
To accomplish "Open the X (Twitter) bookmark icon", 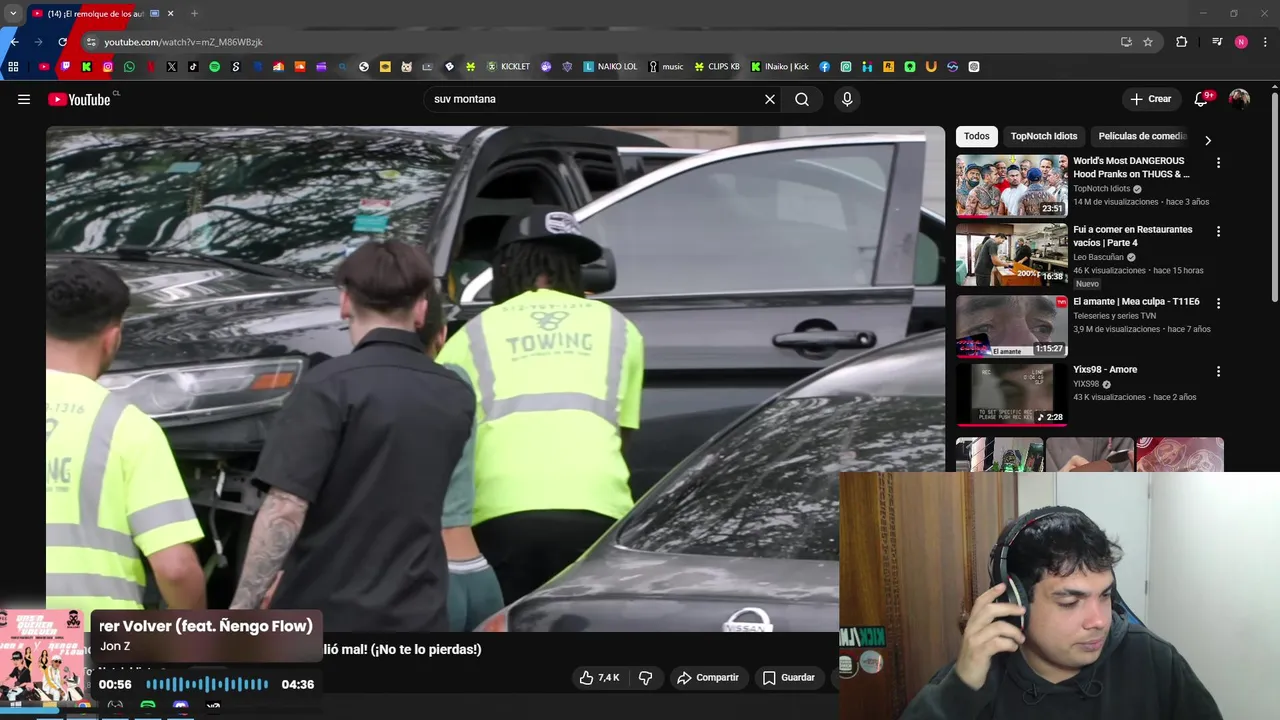I will 172,67.
